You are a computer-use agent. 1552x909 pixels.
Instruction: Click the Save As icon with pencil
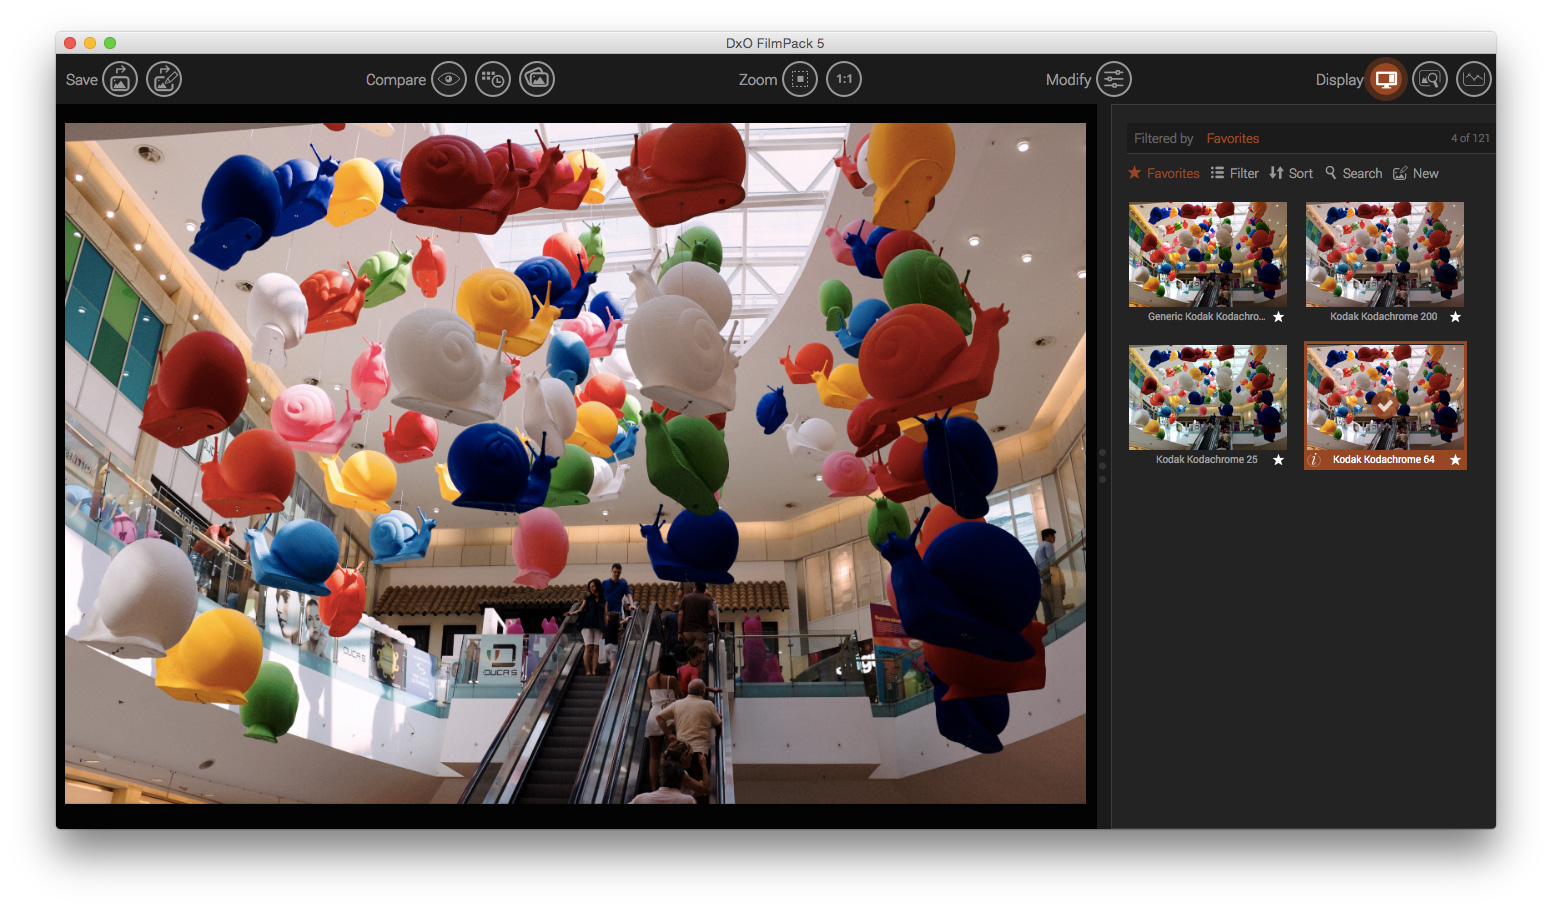164,79
